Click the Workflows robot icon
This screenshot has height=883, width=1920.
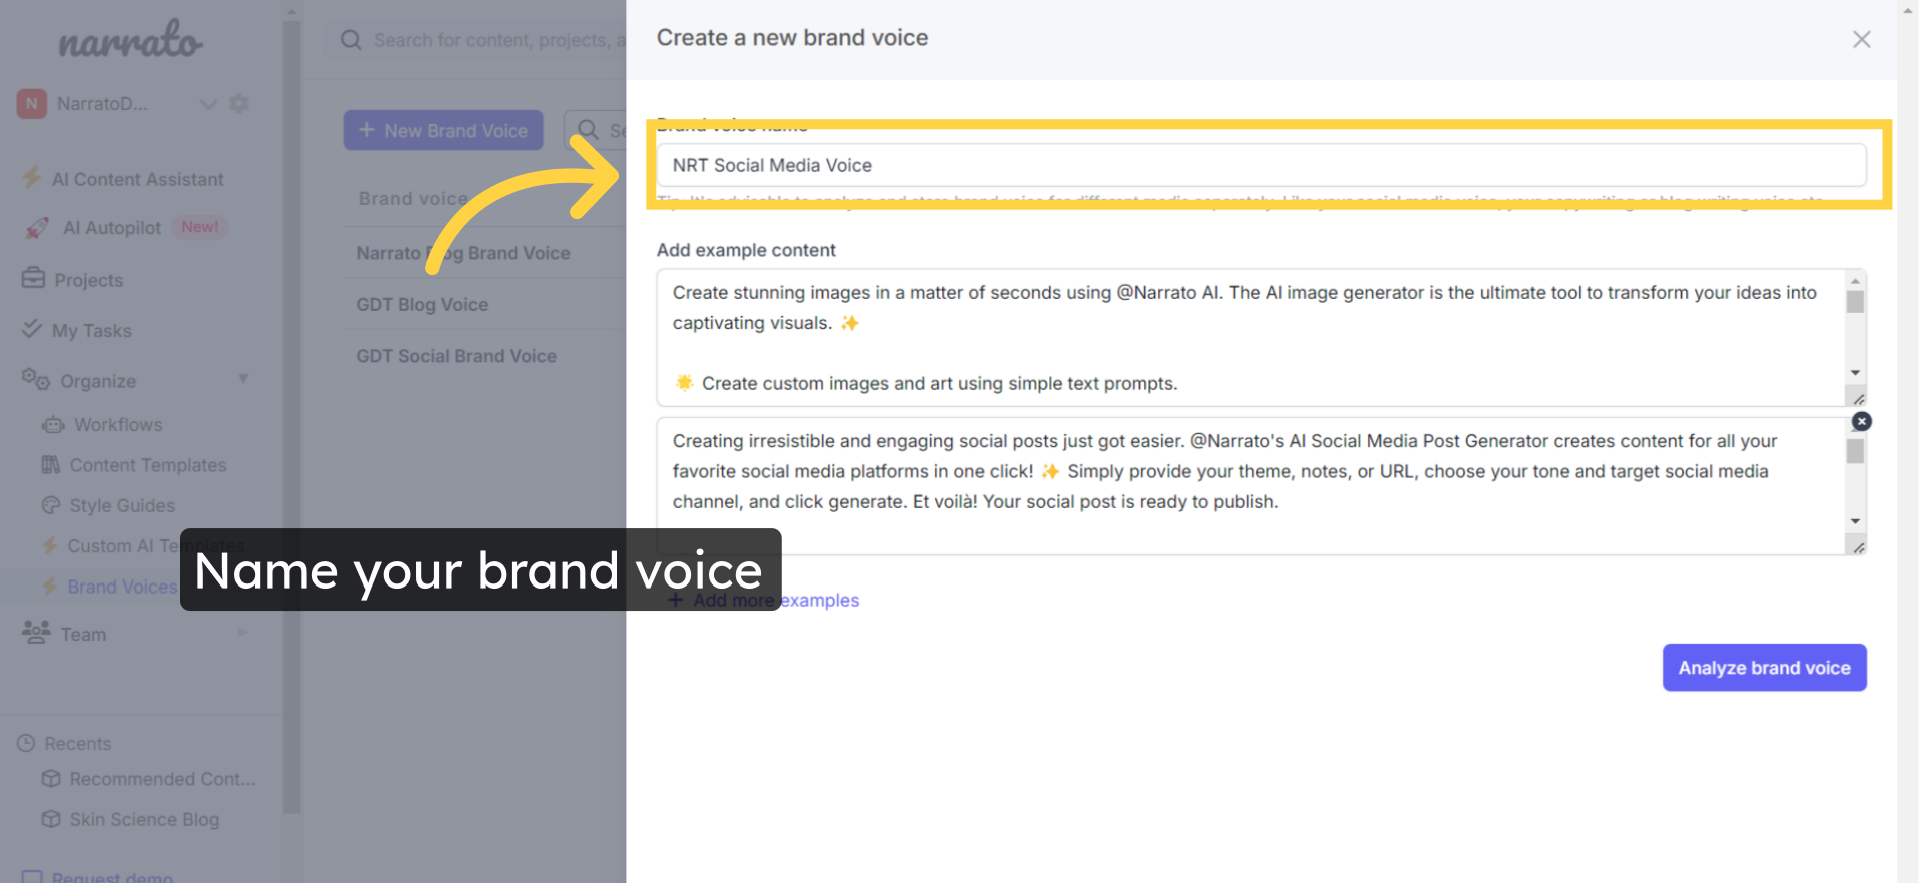pos(53,425)
